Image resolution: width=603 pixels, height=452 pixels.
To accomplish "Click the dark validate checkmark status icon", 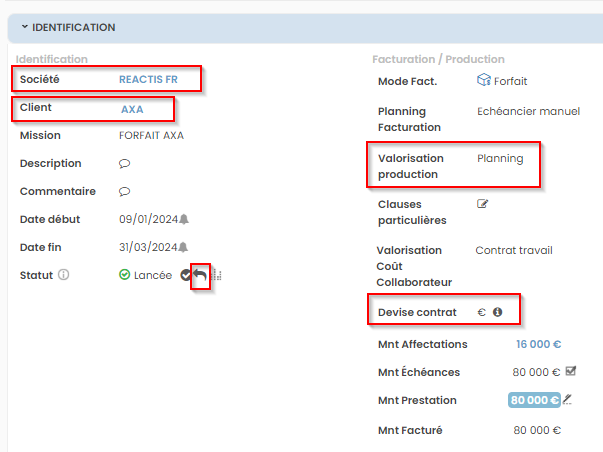I will (x=186, y=275).
